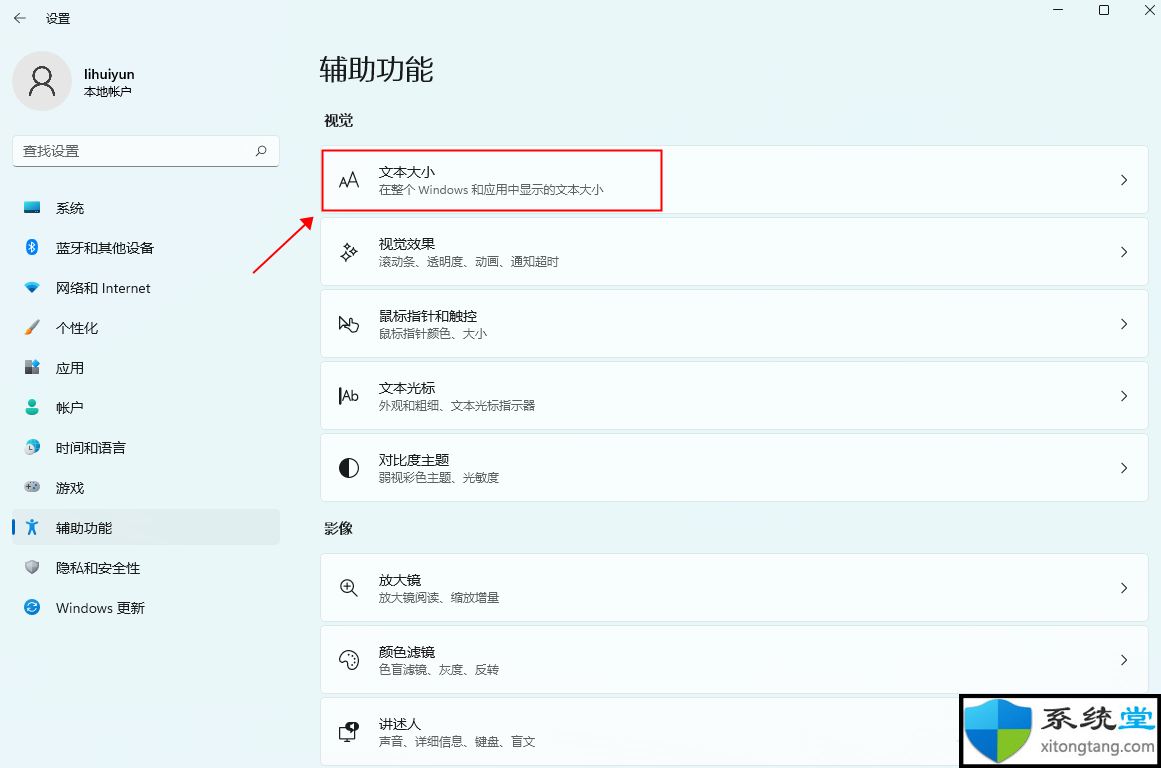This screenshot has height=768, width=1161.
Task: Click description 色盲滤镜、灰度、反转
Action: coord(438,670)
